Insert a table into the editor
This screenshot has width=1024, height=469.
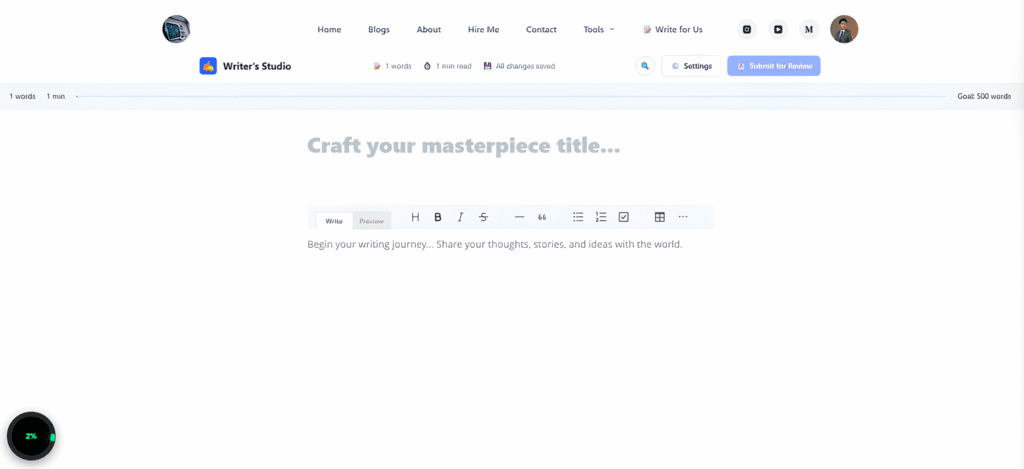660,217
